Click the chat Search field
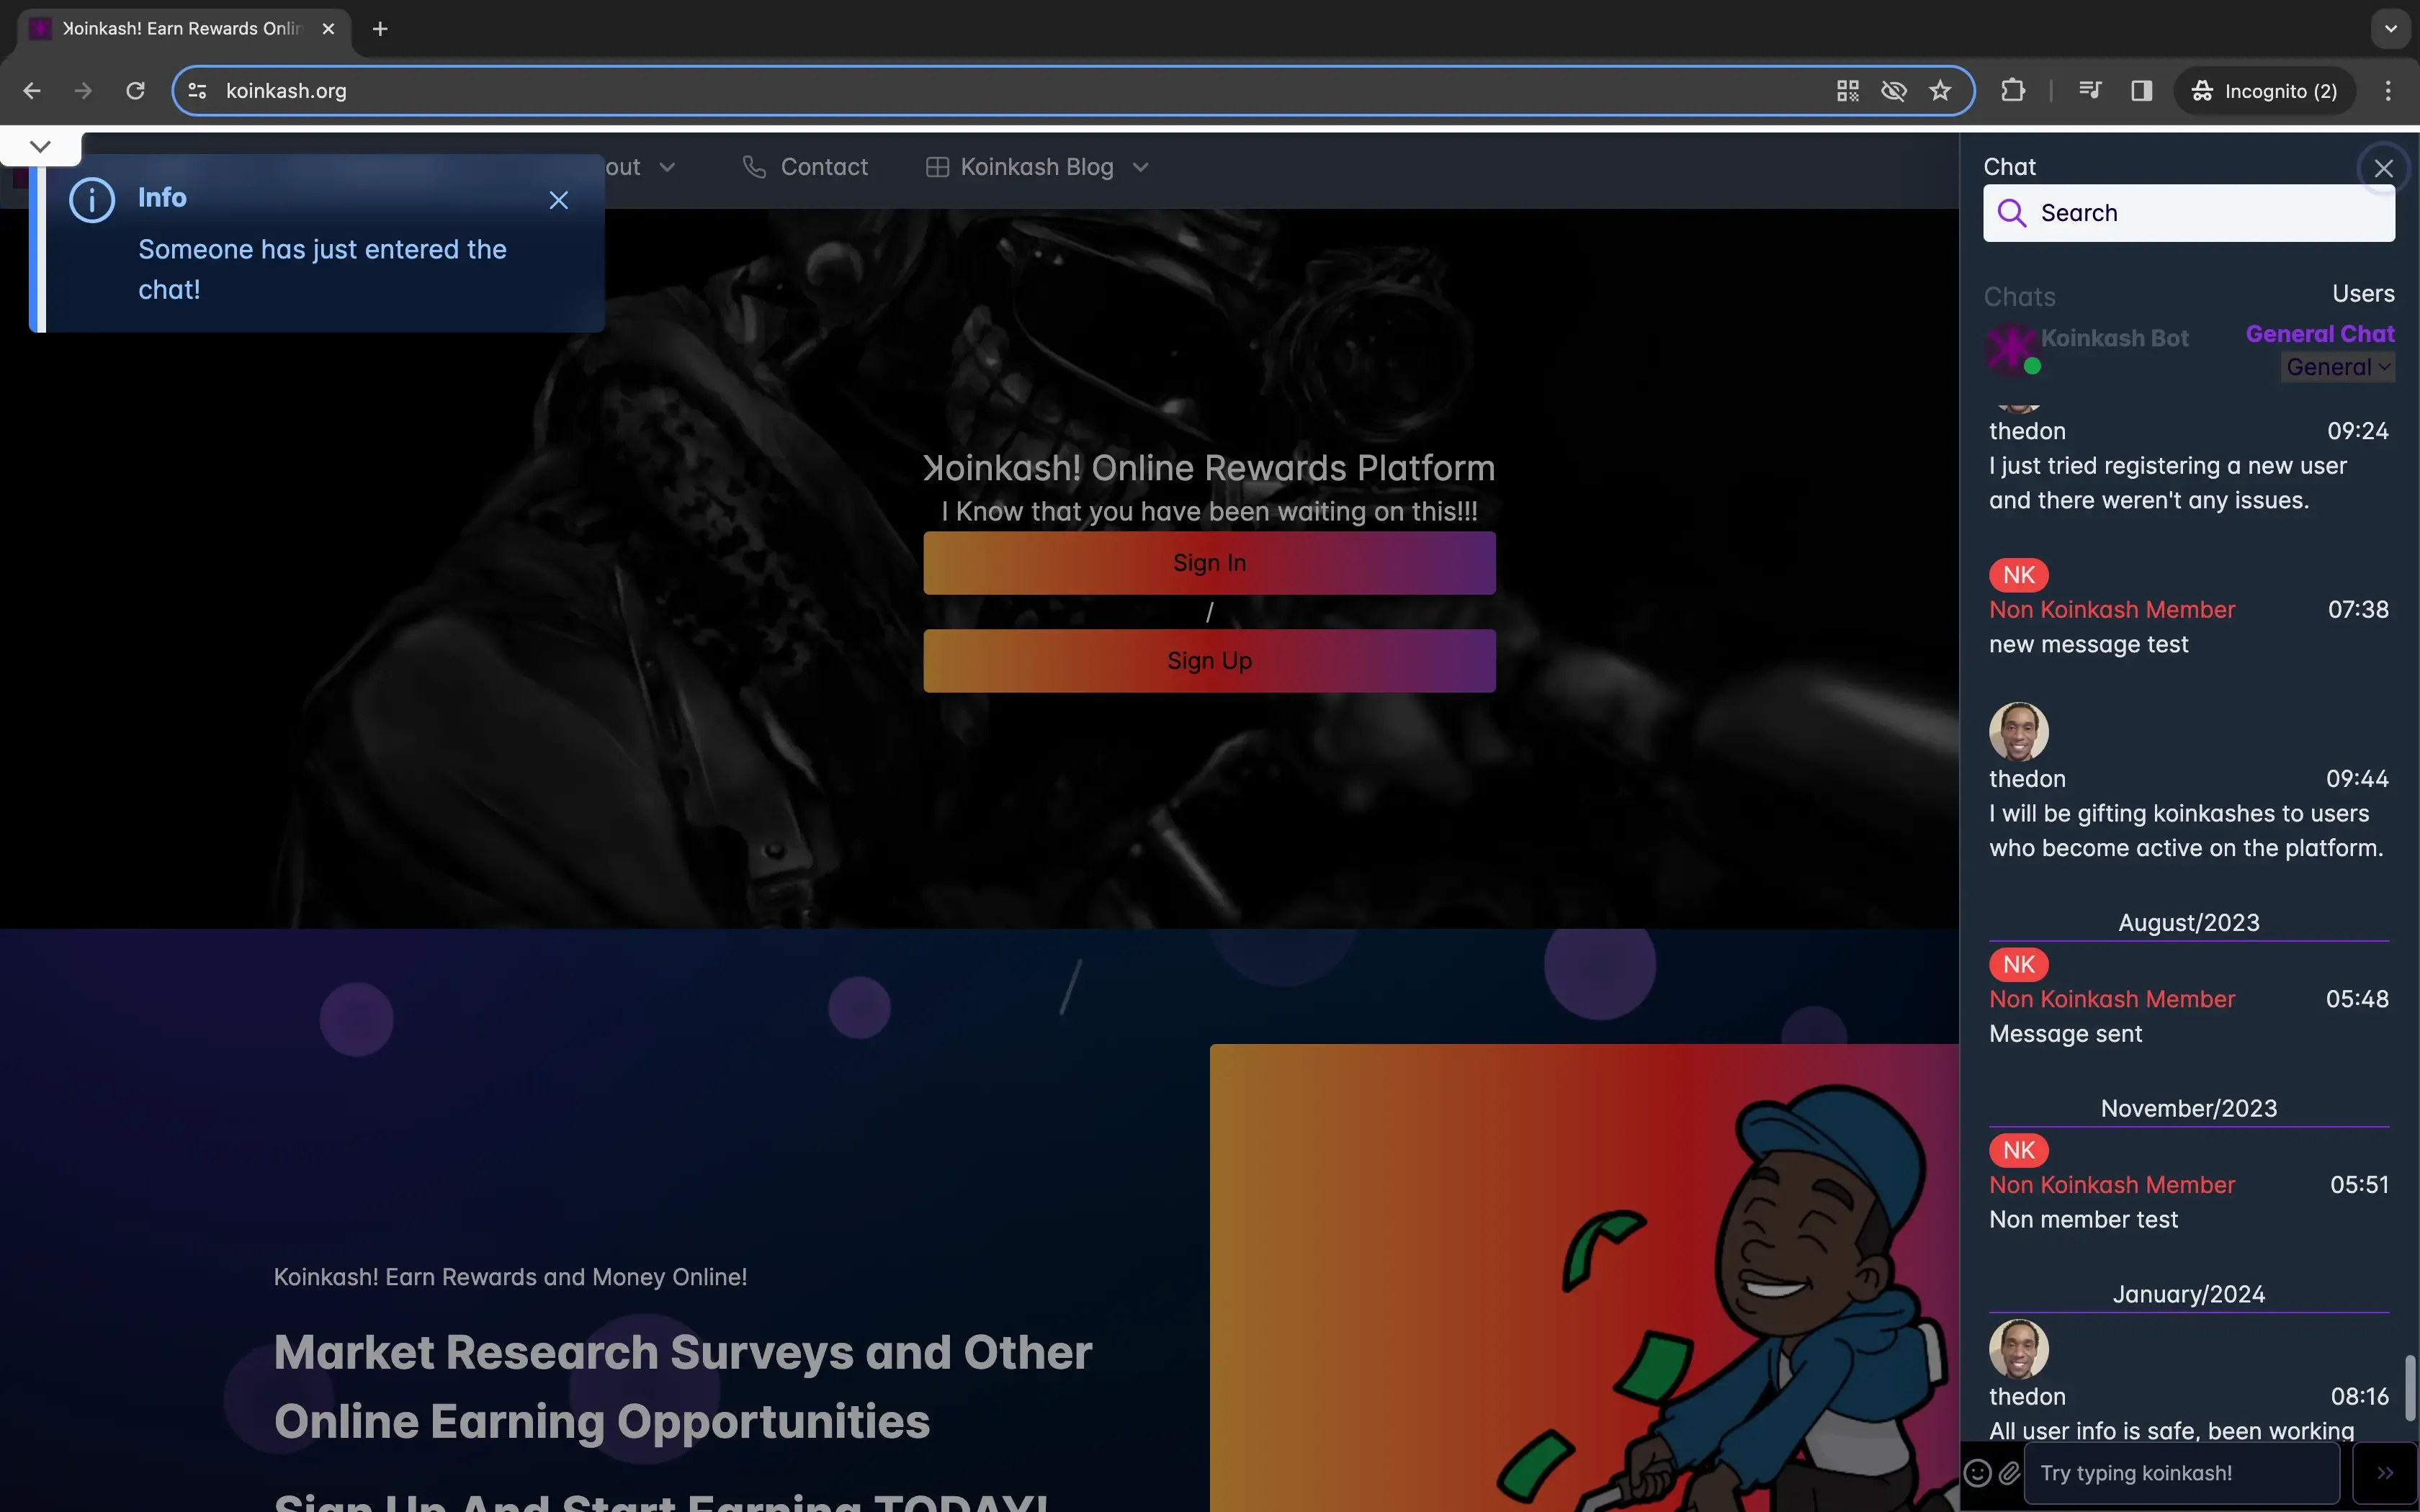Screen dimensions: 2420x1512 point(2189,213)
